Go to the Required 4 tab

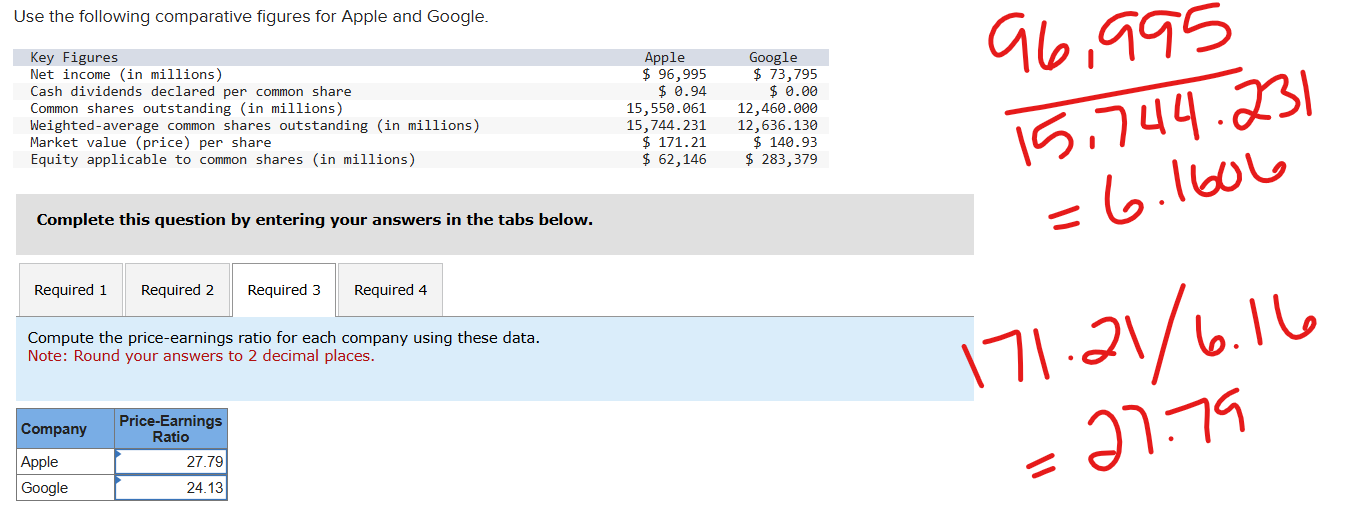pyautogui.click(x=390, y=290)
